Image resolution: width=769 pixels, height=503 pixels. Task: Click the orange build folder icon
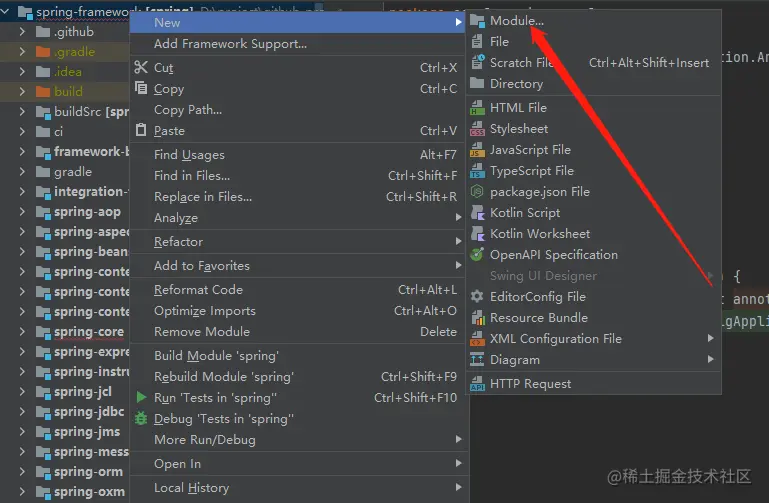(43, 92)
